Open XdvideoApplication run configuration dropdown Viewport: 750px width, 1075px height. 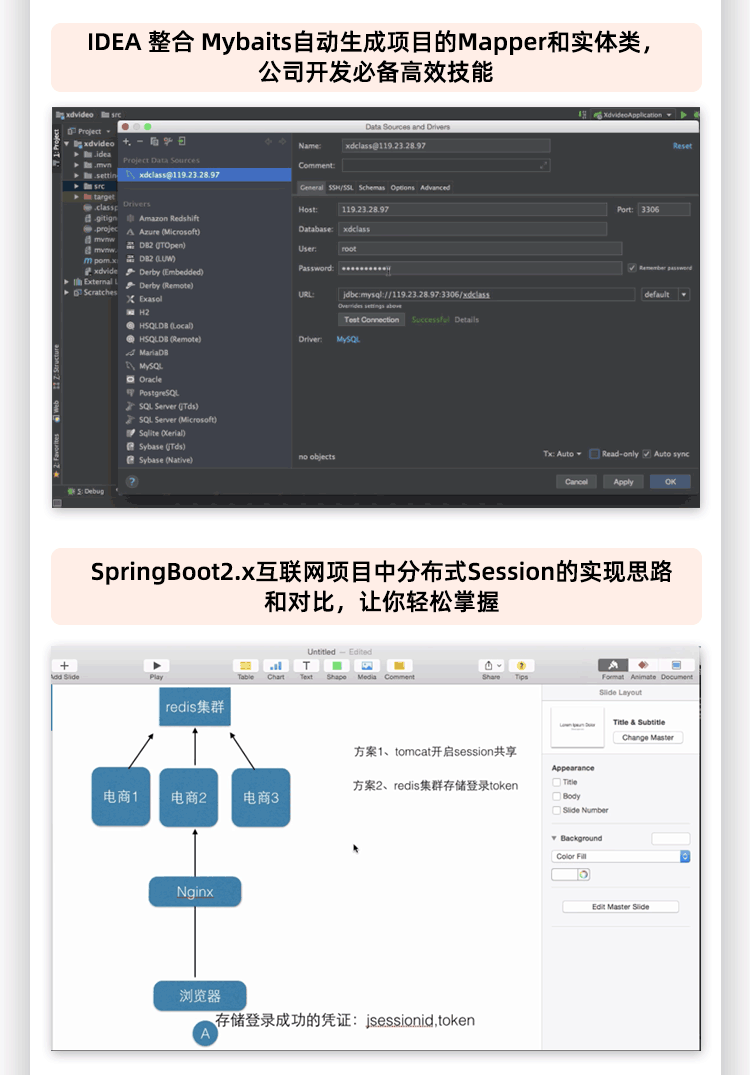[632, 114]
